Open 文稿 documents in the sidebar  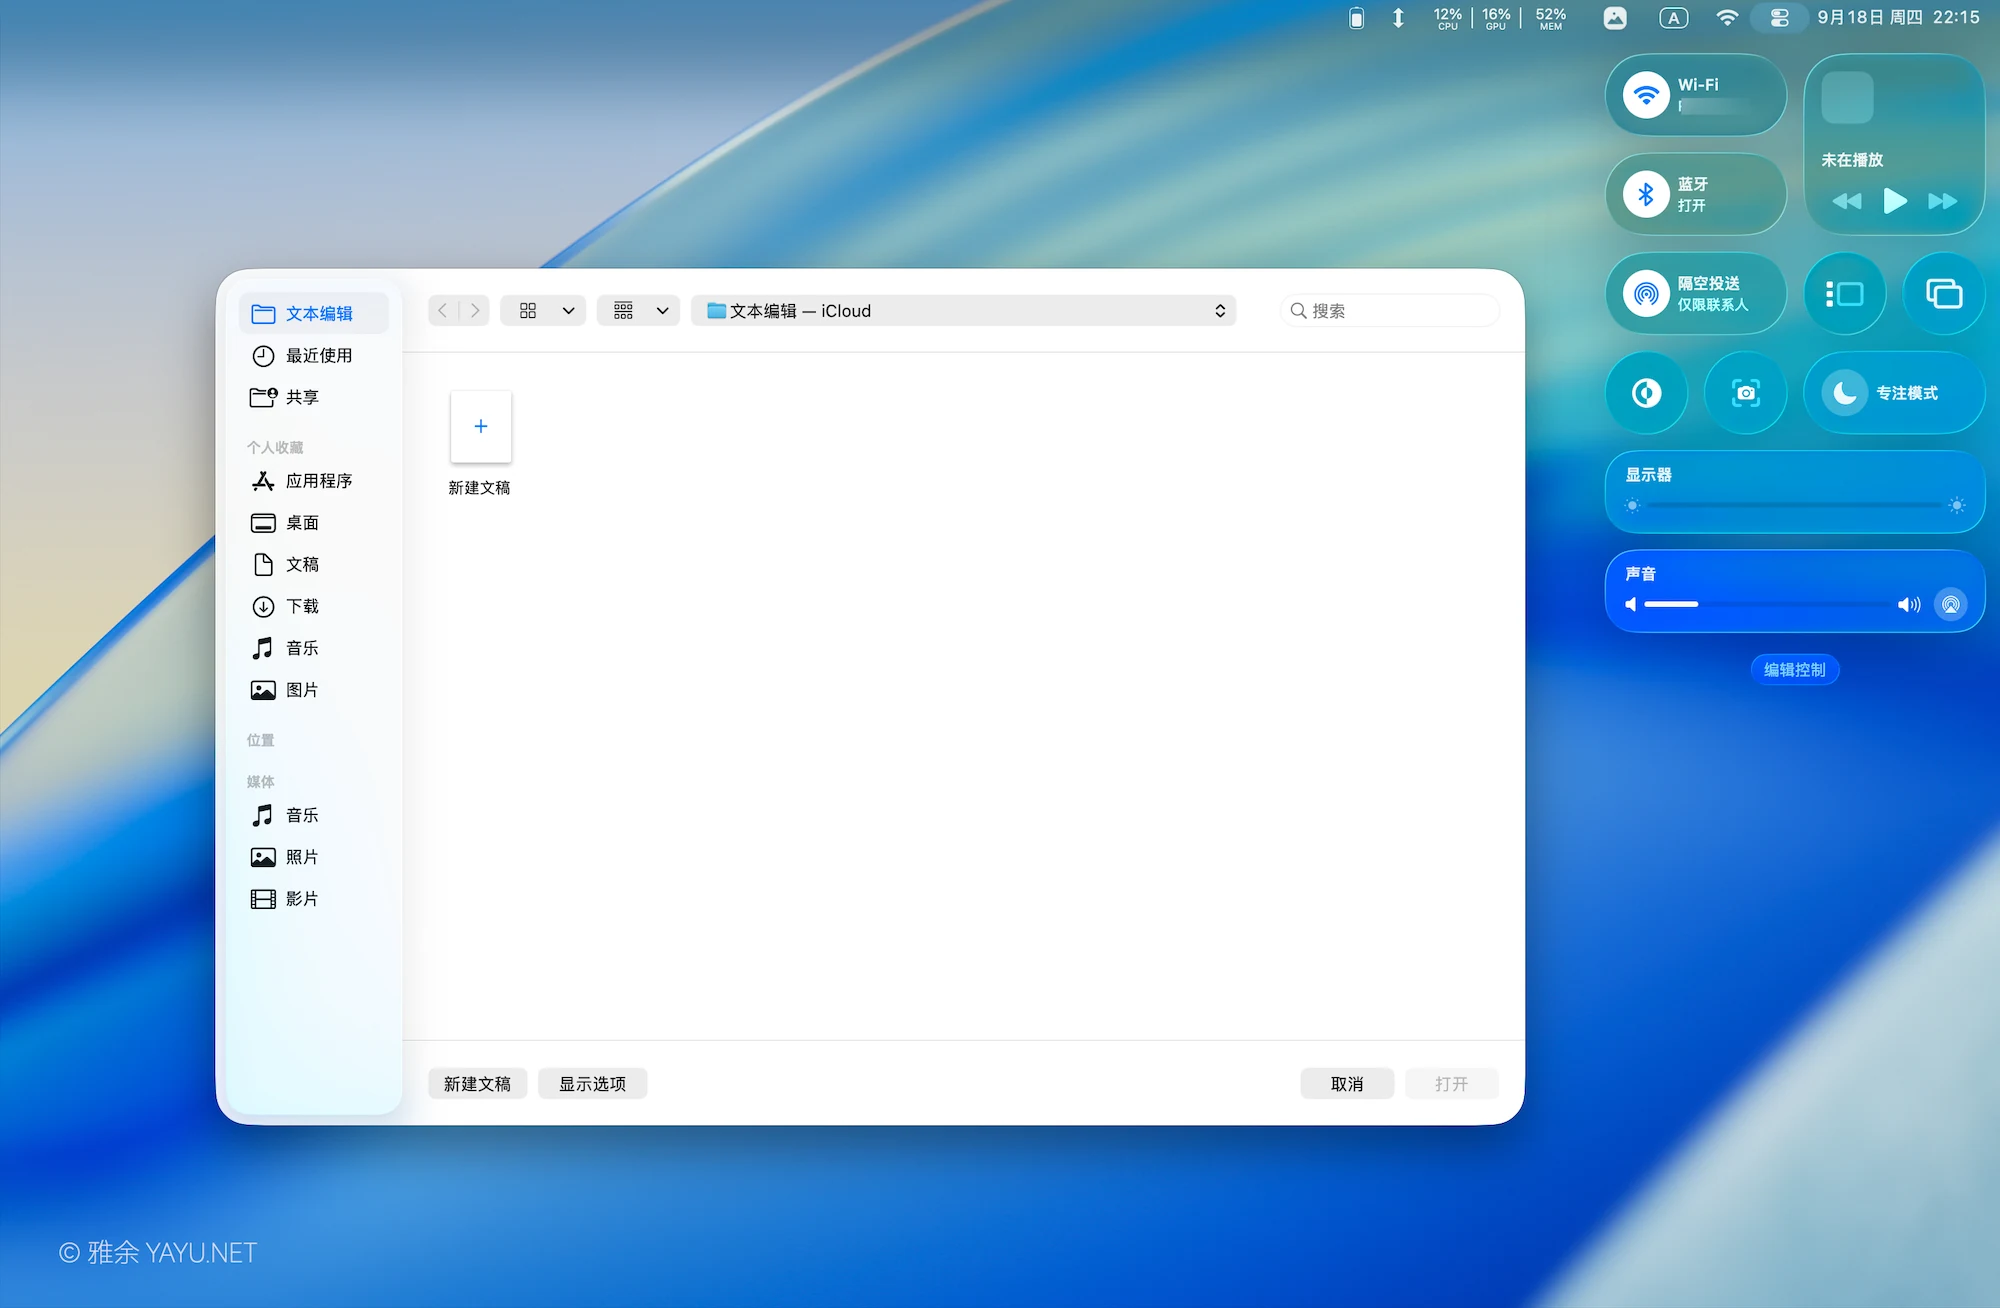314,565
